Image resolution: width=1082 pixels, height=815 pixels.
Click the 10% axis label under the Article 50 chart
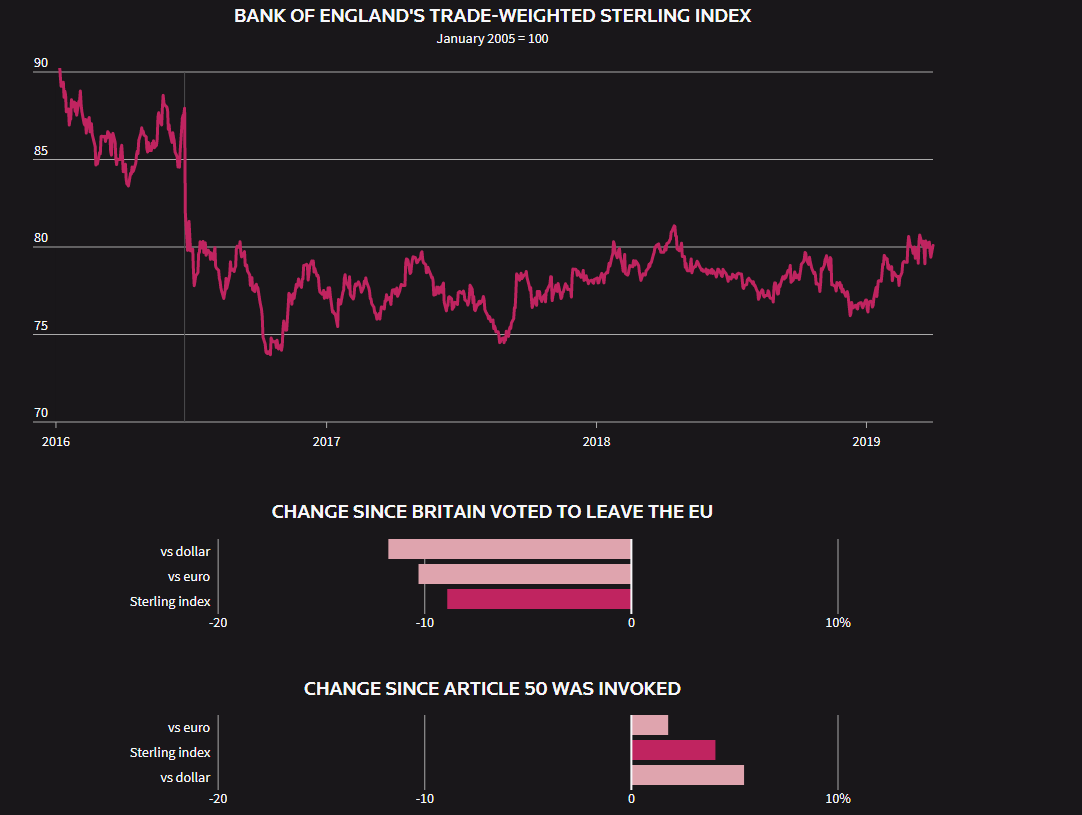(838, 799)
